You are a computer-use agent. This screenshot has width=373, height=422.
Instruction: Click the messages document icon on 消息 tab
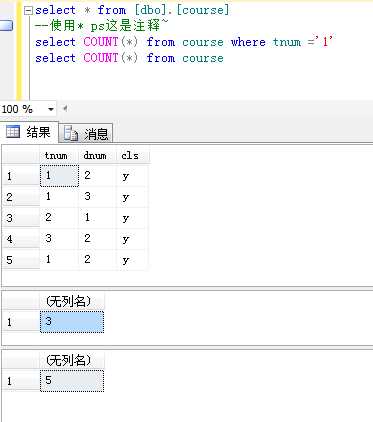(71, 134)
